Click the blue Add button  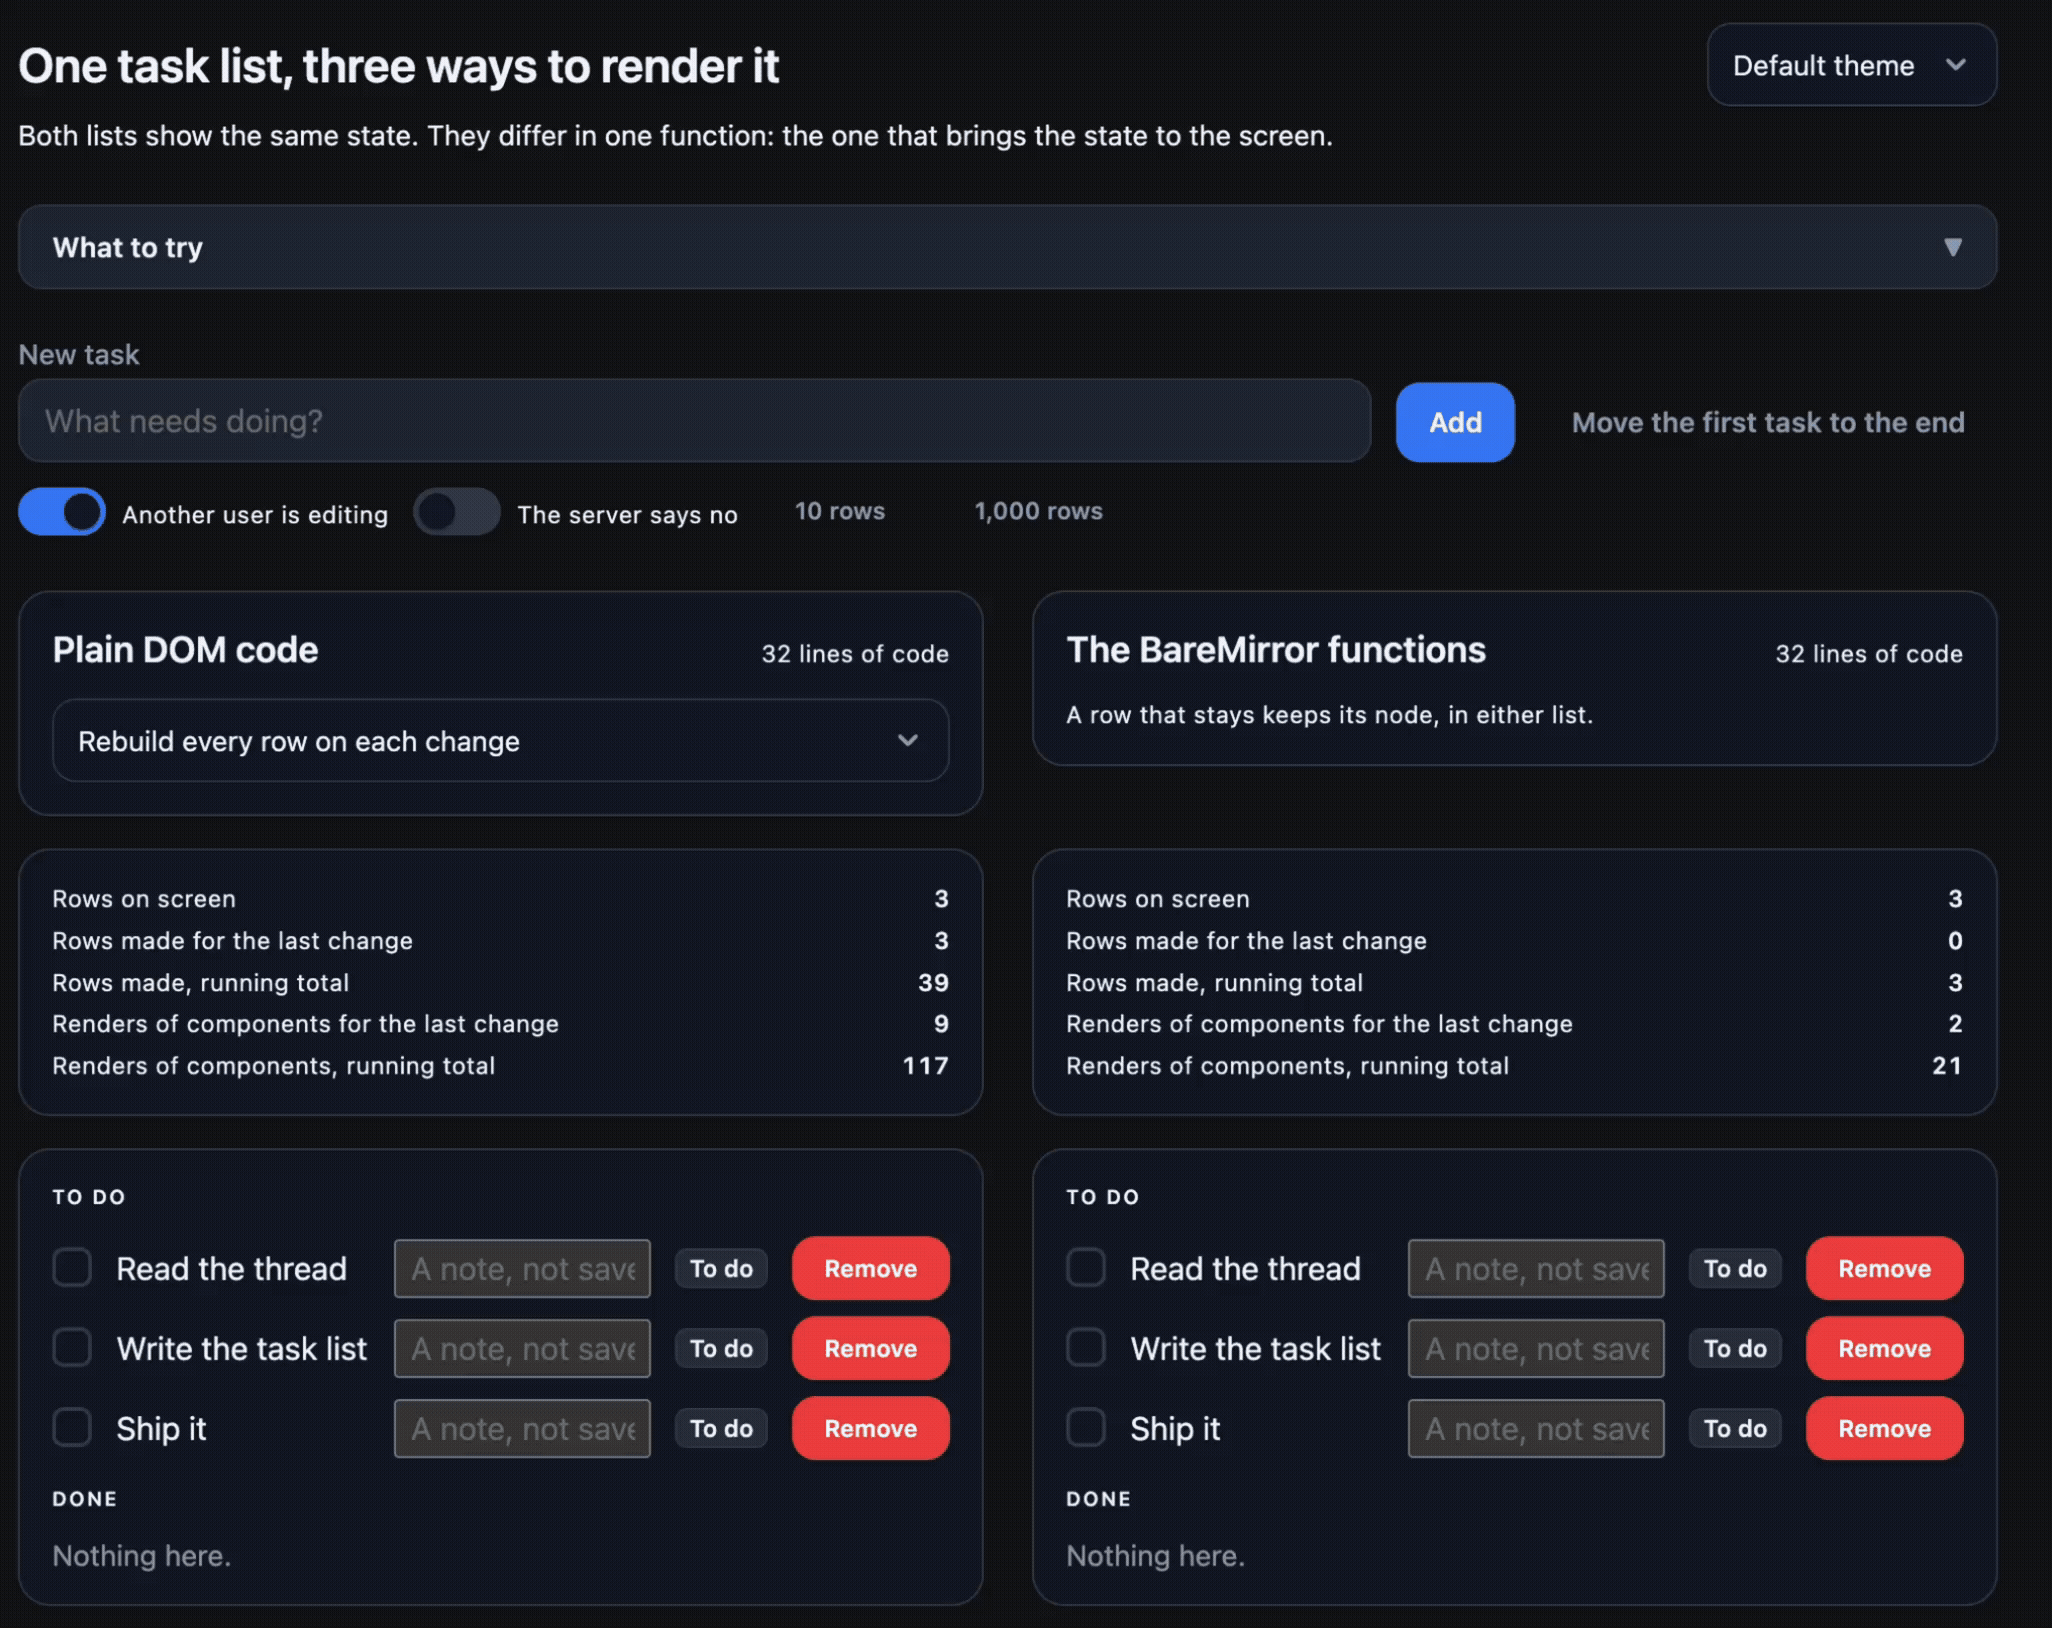[1455, 422]
